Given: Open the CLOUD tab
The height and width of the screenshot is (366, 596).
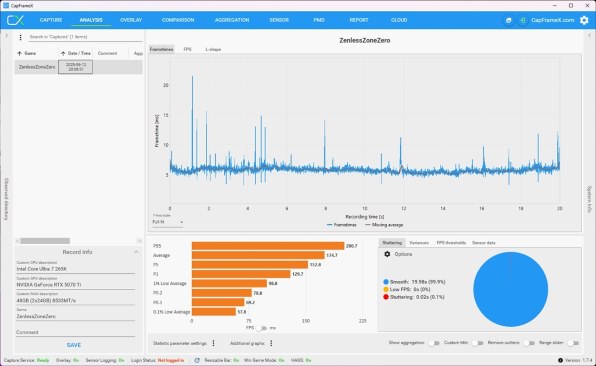Looking at the screenshot, I should click(399, 20).
